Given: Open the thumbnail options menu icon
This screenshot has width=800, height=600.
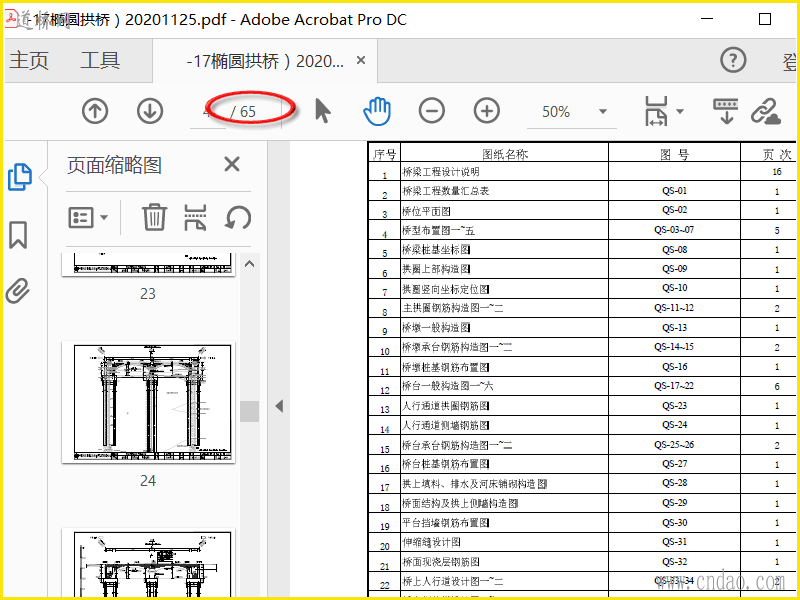Looking at the screenshot, I should [87, 218].
